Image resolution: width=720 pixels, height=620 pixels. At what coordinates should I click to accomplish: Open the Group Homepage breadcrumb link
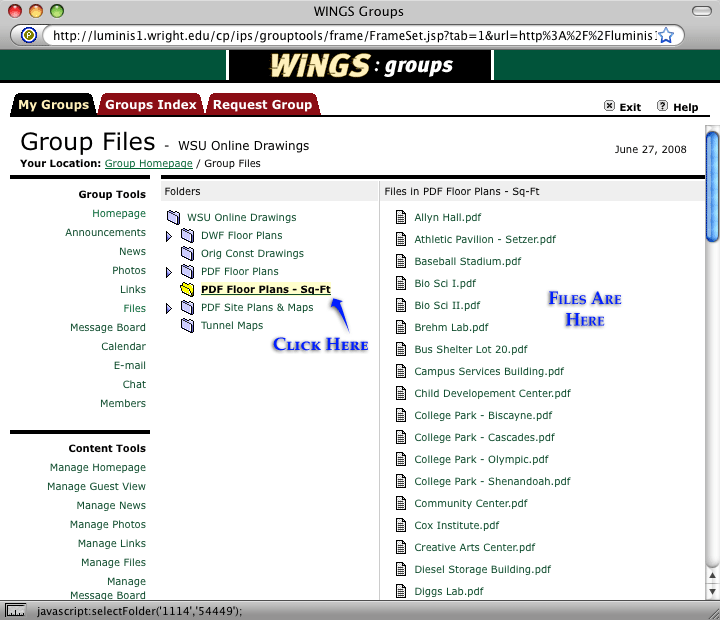148,163
